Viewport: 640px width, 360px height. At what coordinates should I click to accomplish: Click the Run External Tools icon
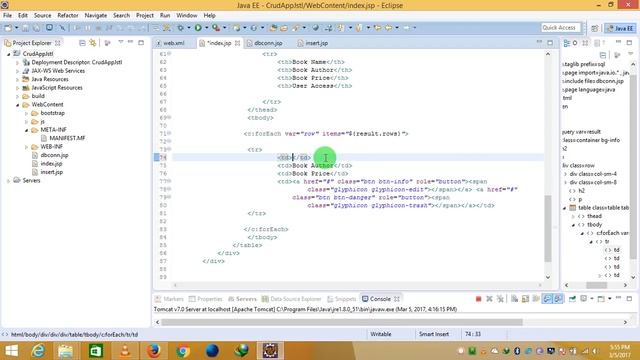pos(216,28)
